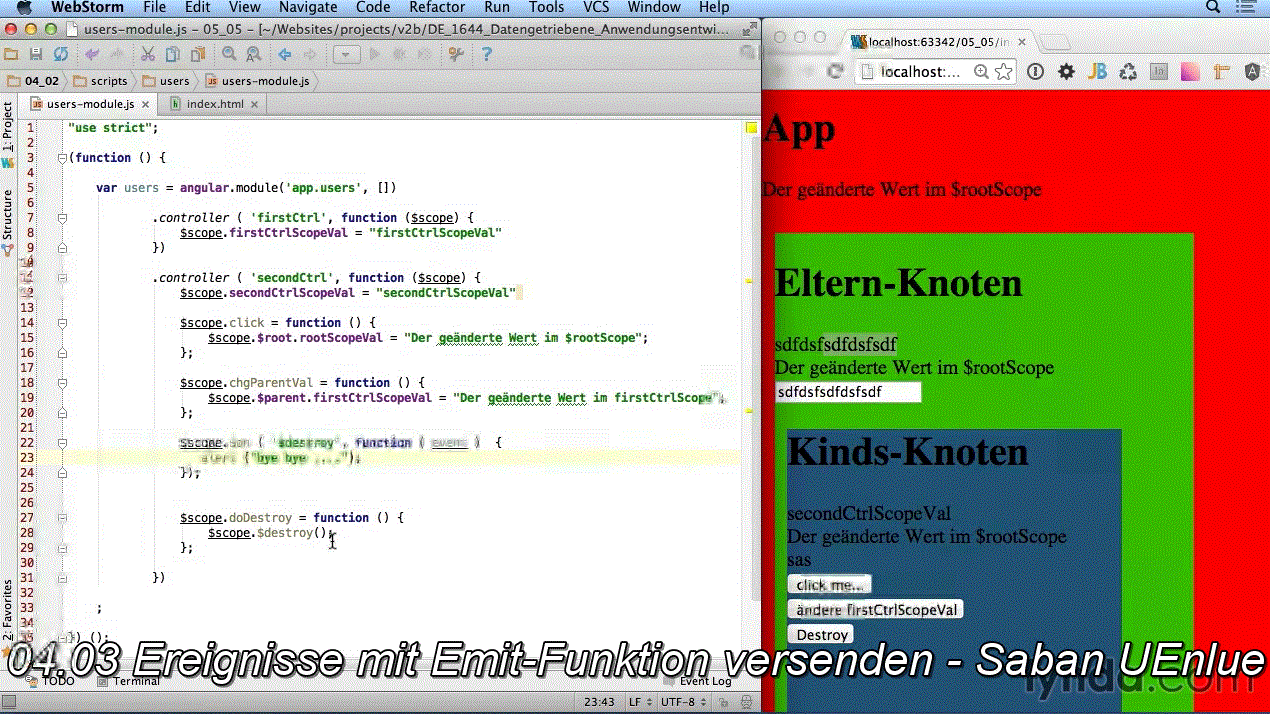This screenshot has height=714, width=1270.
Task: Bookmark page with the star icon
Action: click(x=1003, y=72)
